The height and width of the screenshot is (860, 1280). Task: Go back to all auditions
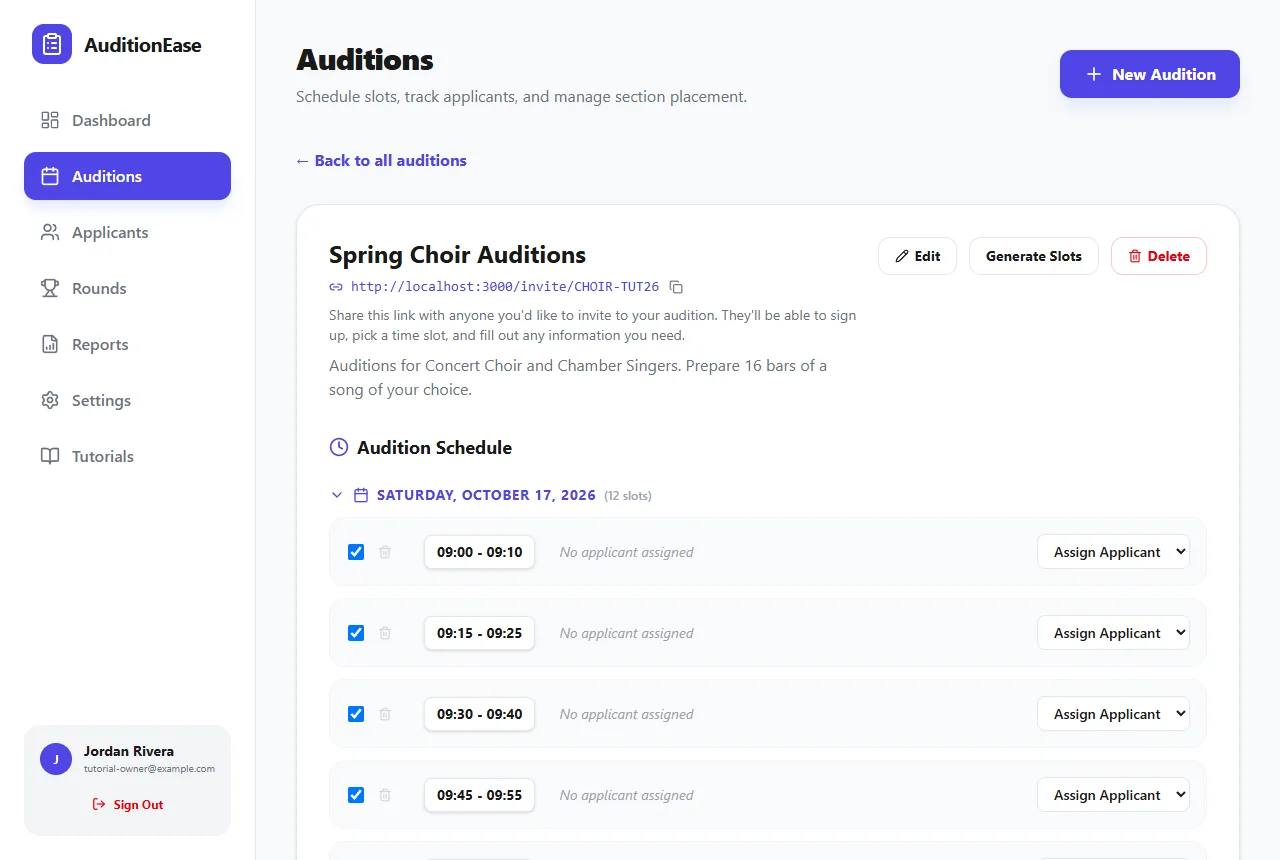[x=381, y=160]
